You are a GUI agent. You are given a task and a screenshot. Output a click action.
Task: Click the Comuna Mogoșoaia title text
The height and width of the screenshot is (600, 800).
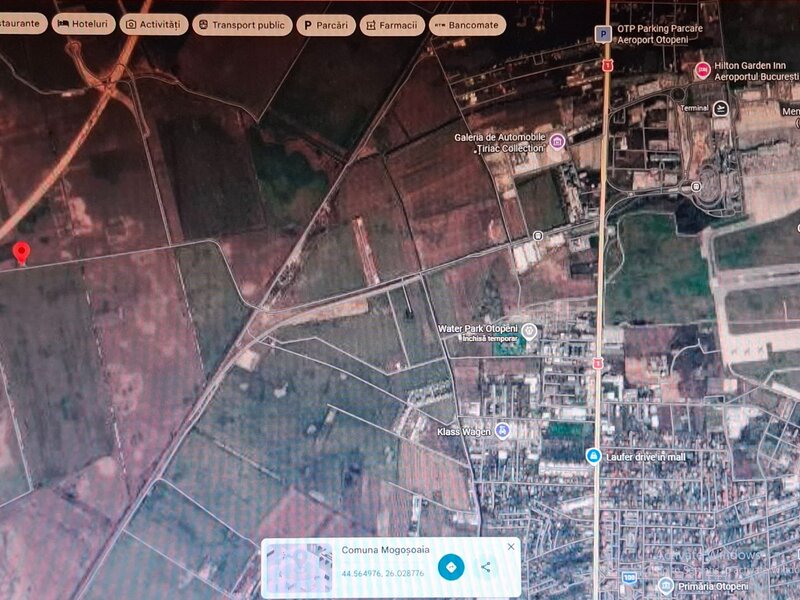385,550
